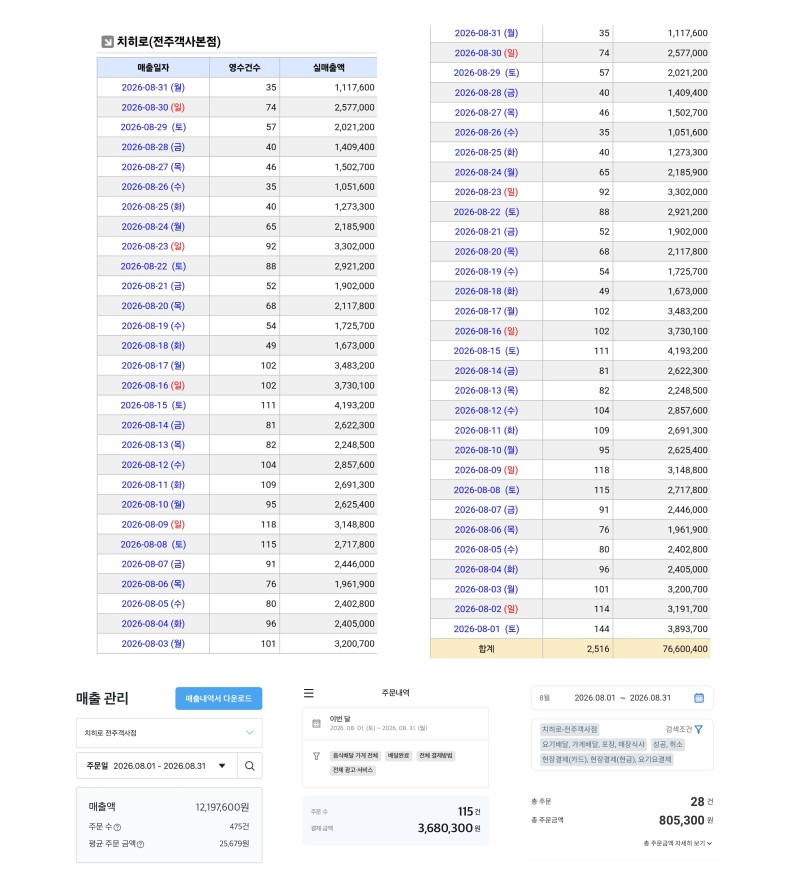Expand the 치히로 전주객사점 store dropdown
The width and height of the screenshot is (800, 893).
point(249,732)
